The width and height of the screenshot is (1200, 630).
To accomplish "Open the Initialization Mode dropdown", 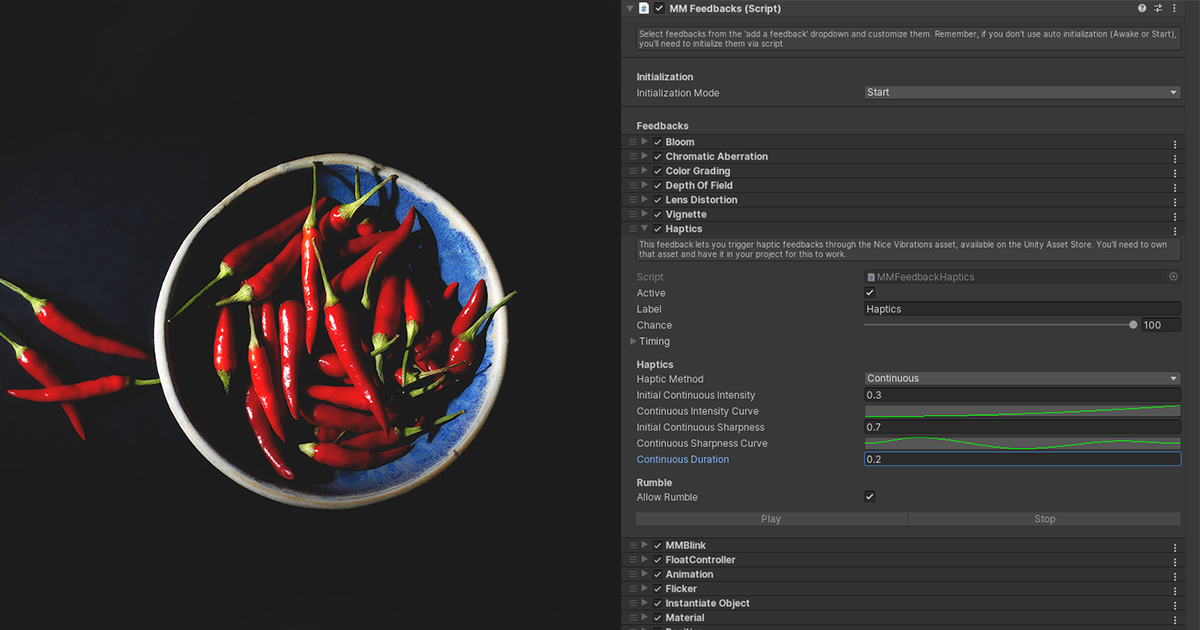I will [x=1022, y=92].
